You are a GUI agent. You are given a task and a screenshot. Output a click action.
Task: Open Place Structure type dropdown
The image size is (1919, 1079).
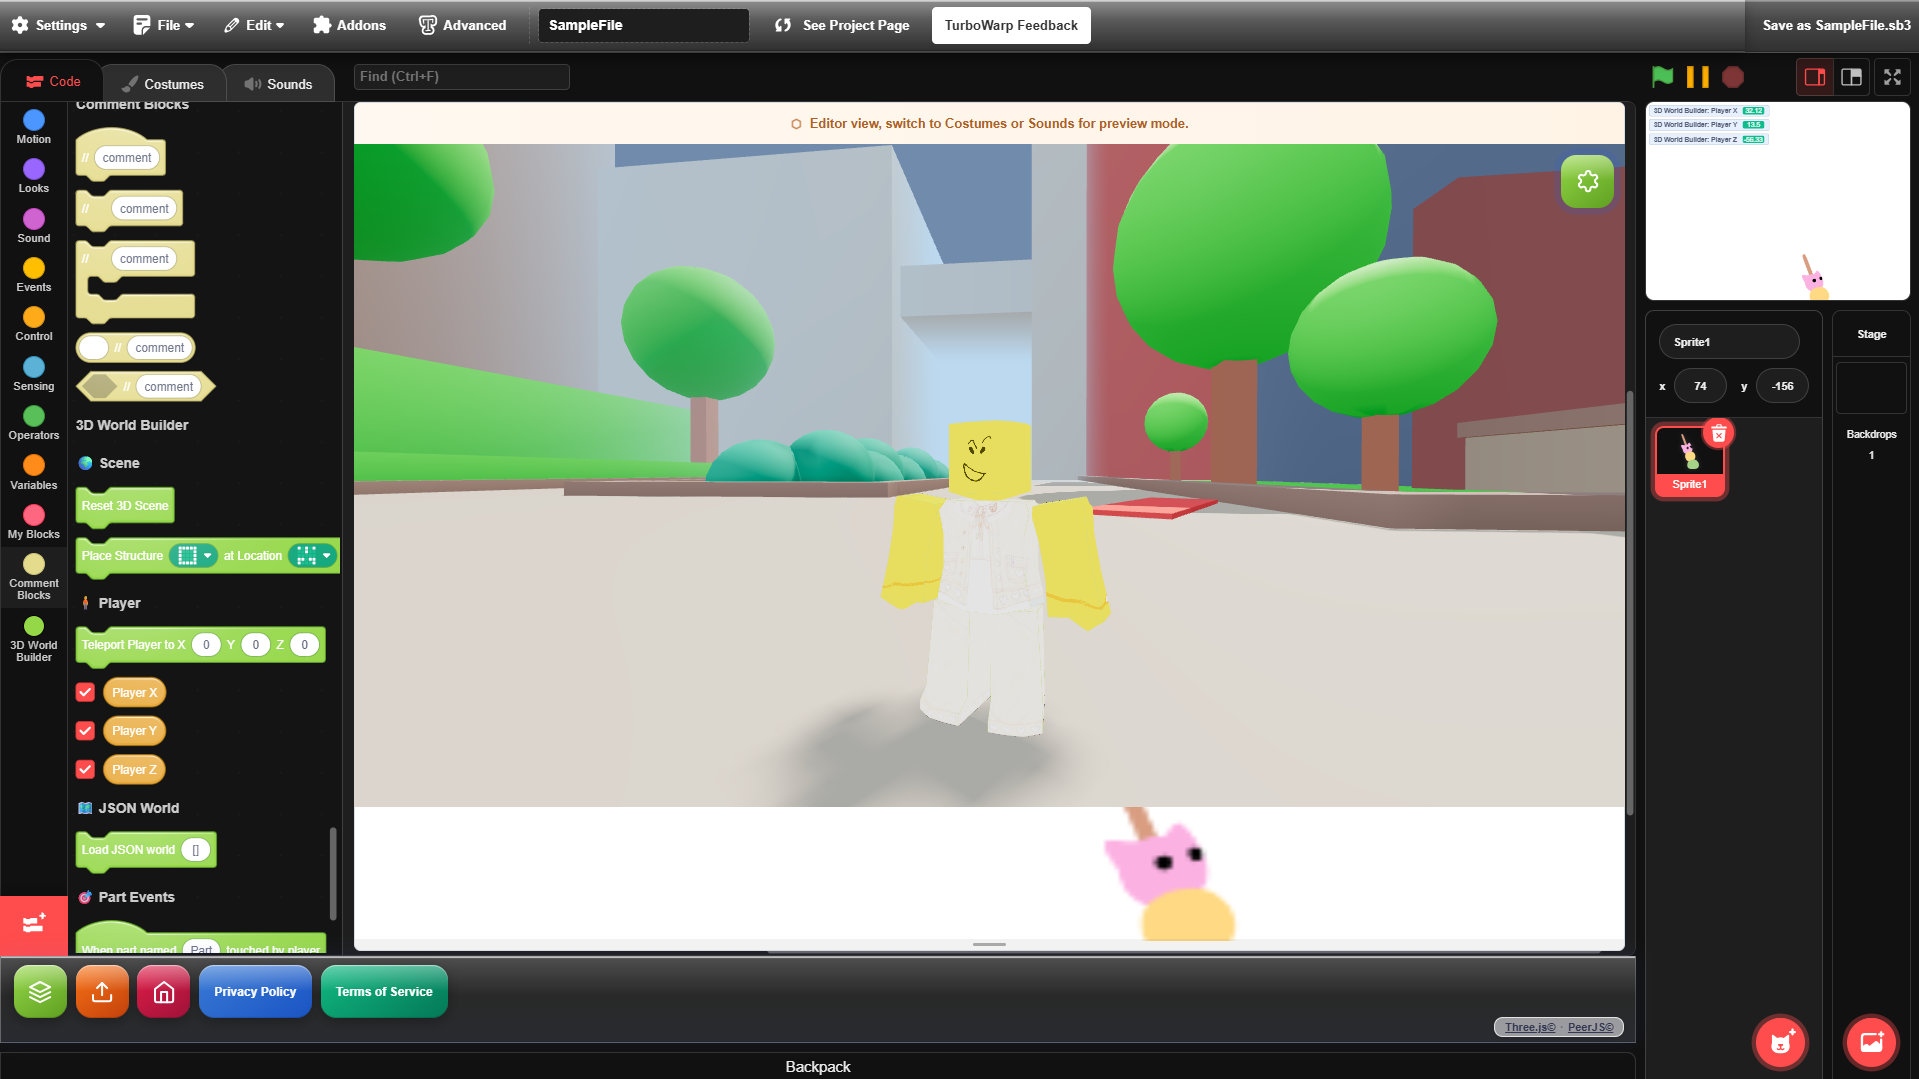tap(194, 556)
